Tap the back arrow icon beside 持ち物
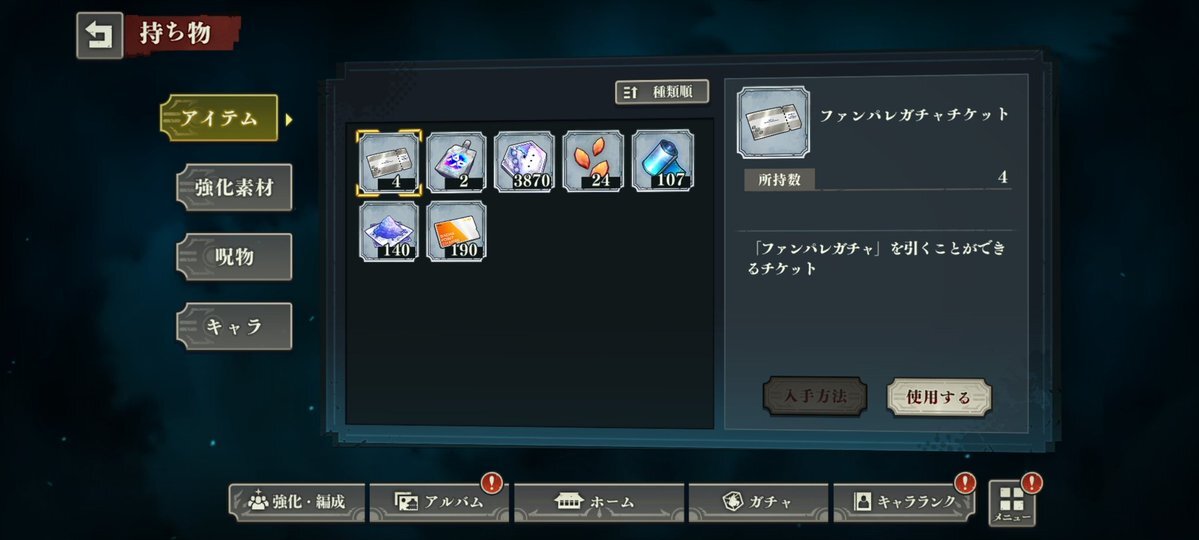 coord(99,35)
